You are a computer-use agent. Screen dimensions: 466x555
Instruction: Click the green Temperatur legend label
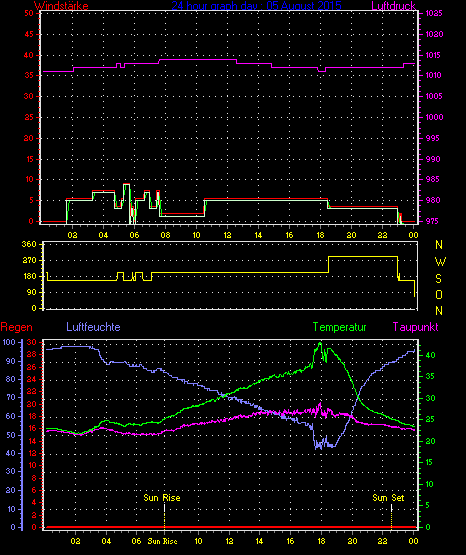coord(339,327)
